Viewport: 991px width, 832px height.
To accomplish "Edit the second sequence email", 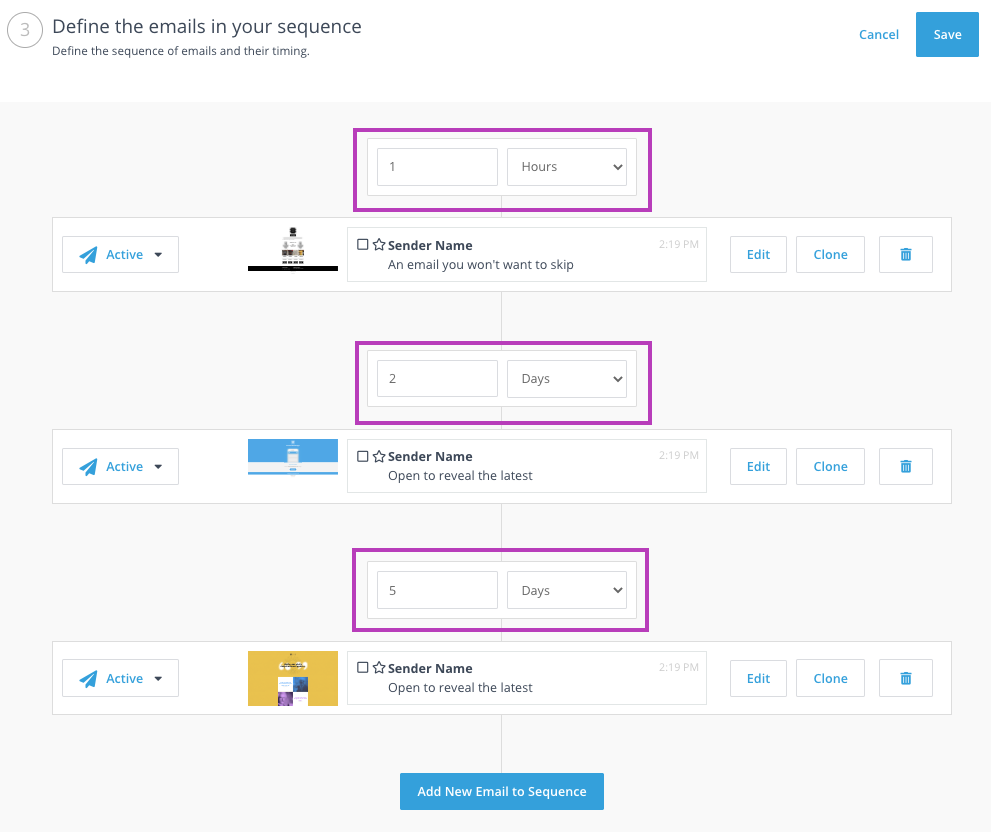I will click(758, 467).
